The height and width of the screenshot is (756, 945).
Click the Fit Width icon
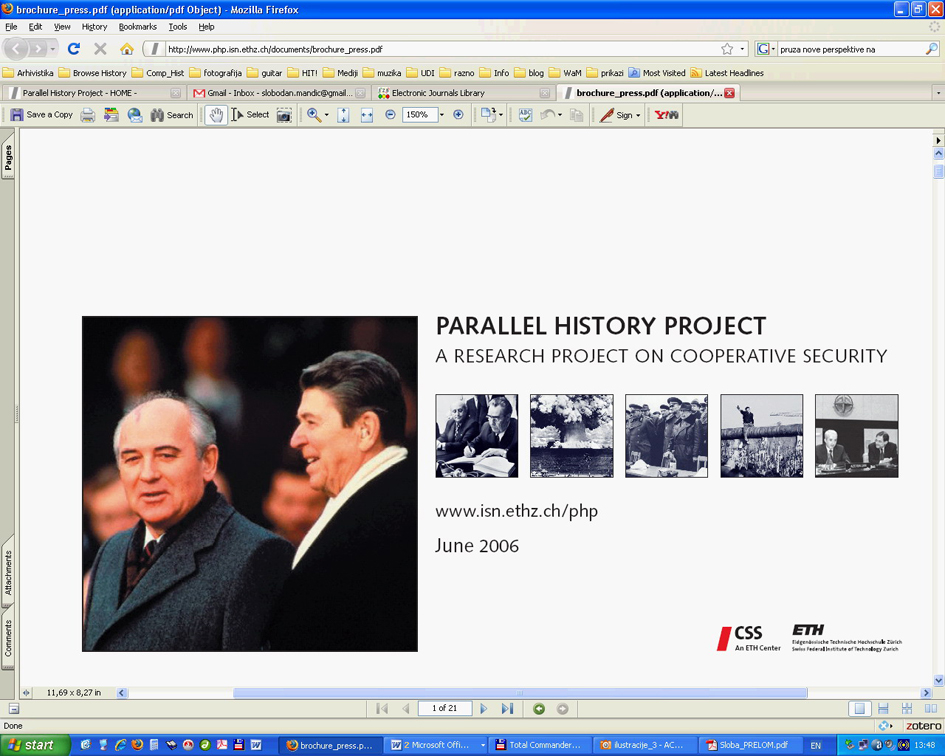[x=366, y=115]
